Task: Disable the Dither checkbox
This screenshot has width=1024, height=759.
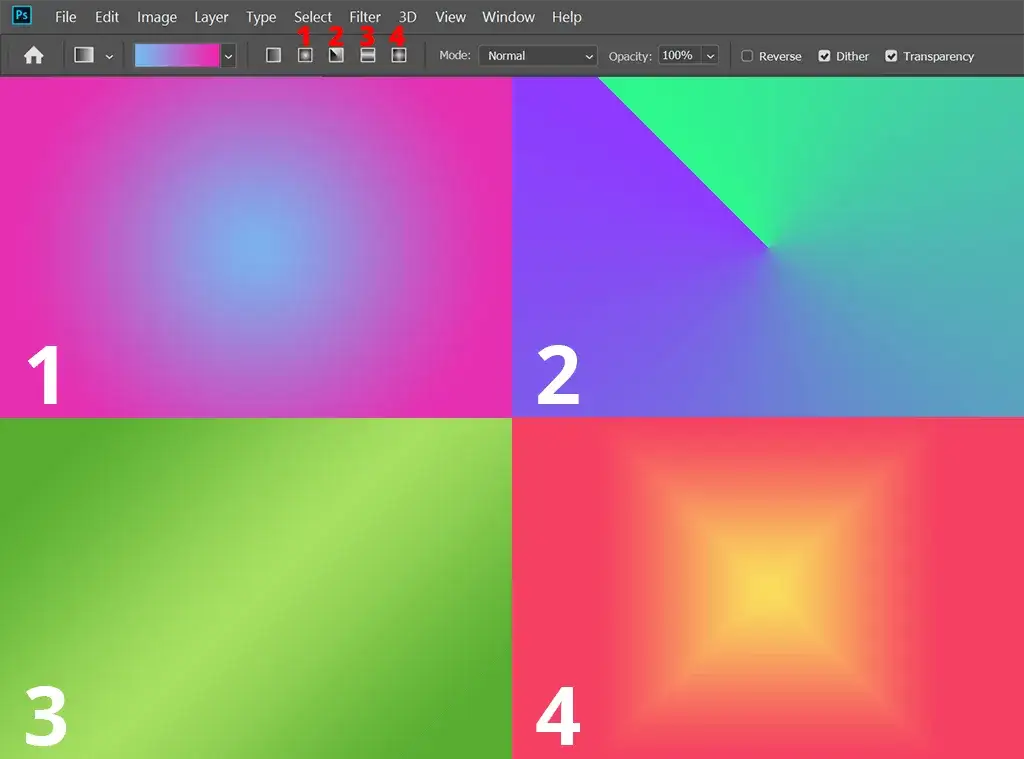Action: [824, 56]
